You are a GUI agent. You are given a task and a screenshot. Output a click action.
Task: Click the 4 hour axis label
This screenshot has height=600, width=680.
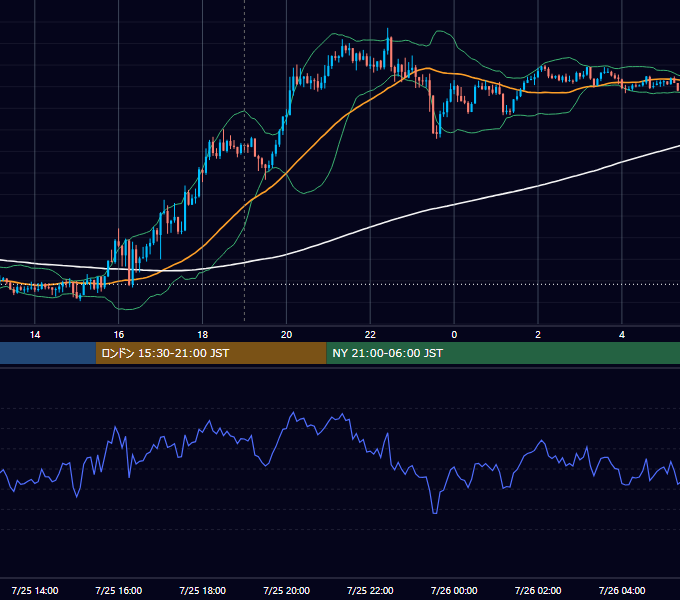coord(622,335)
